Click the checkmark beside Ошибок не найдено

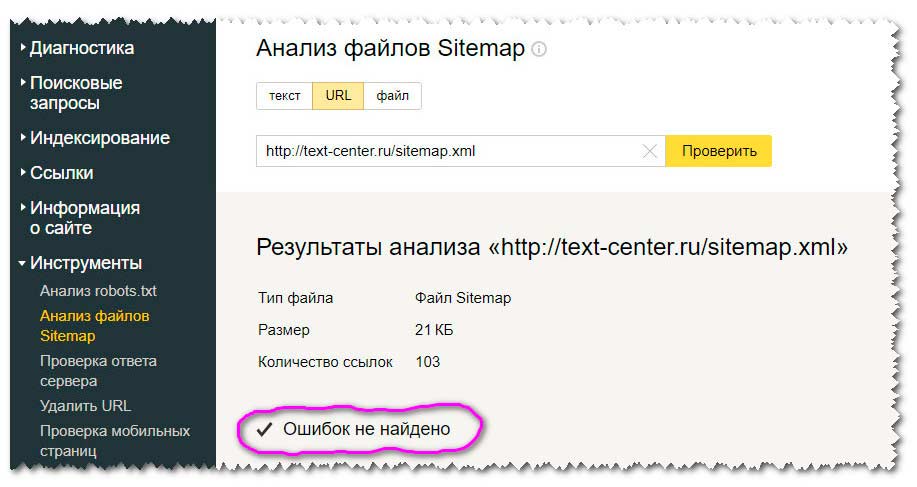pyautogui.click(x=265, y=429)
